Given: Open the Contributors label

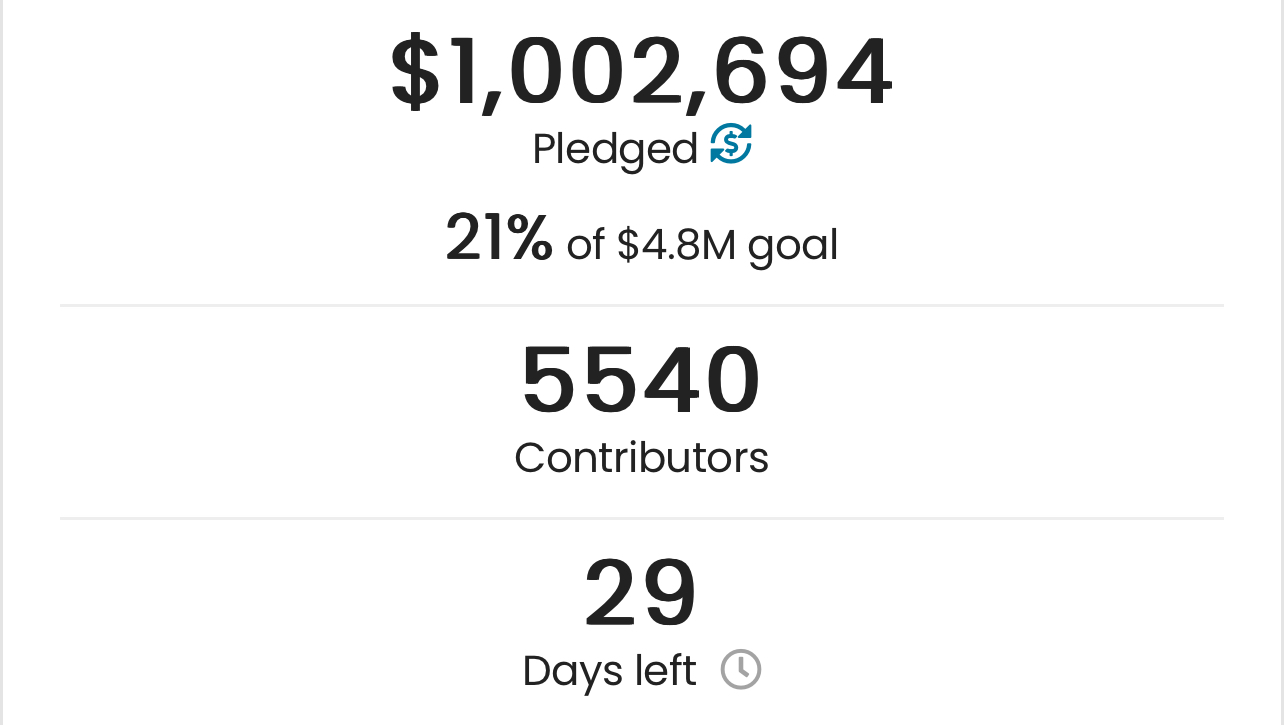Looking at the screenshot, I should tap(641, 458).
